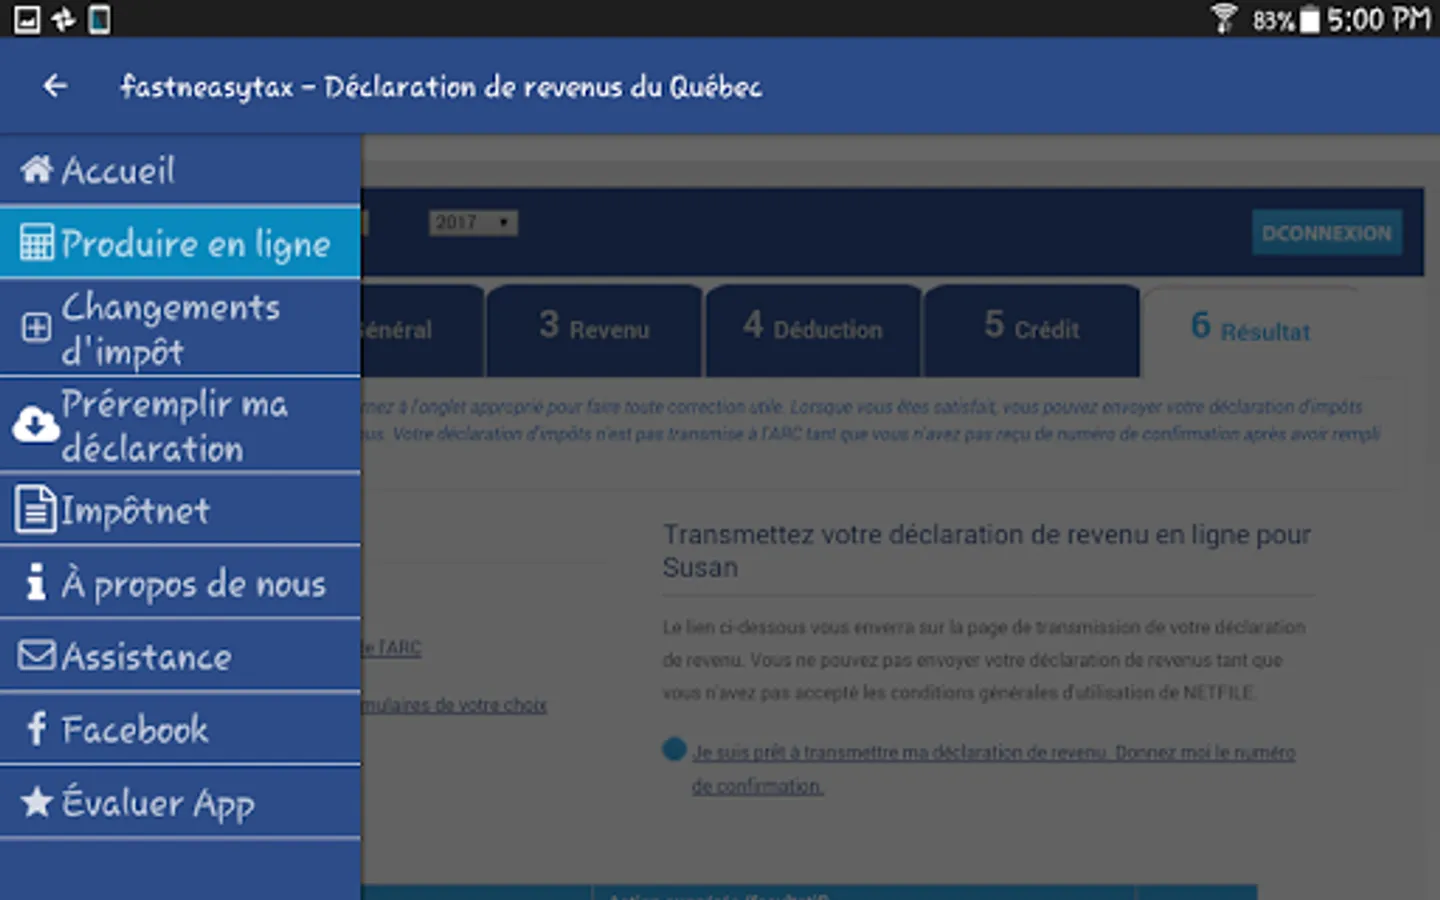This screenshot has width=1440, height=900.
Task: Select Évaluer App menu entry
Action: [x=180, y=802]
